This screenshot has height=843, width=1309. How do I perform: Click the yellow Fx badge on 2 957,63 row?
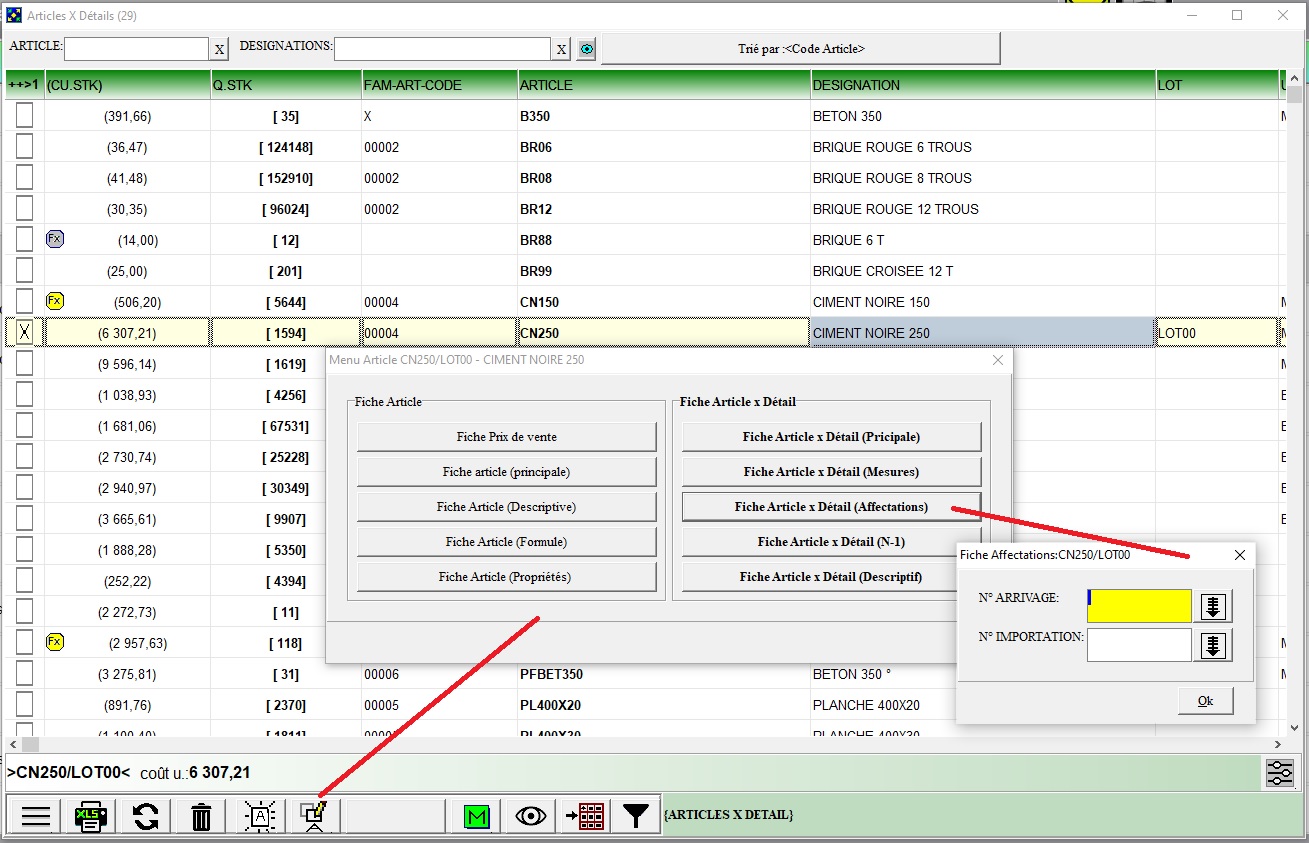click(x=55, y=642)
